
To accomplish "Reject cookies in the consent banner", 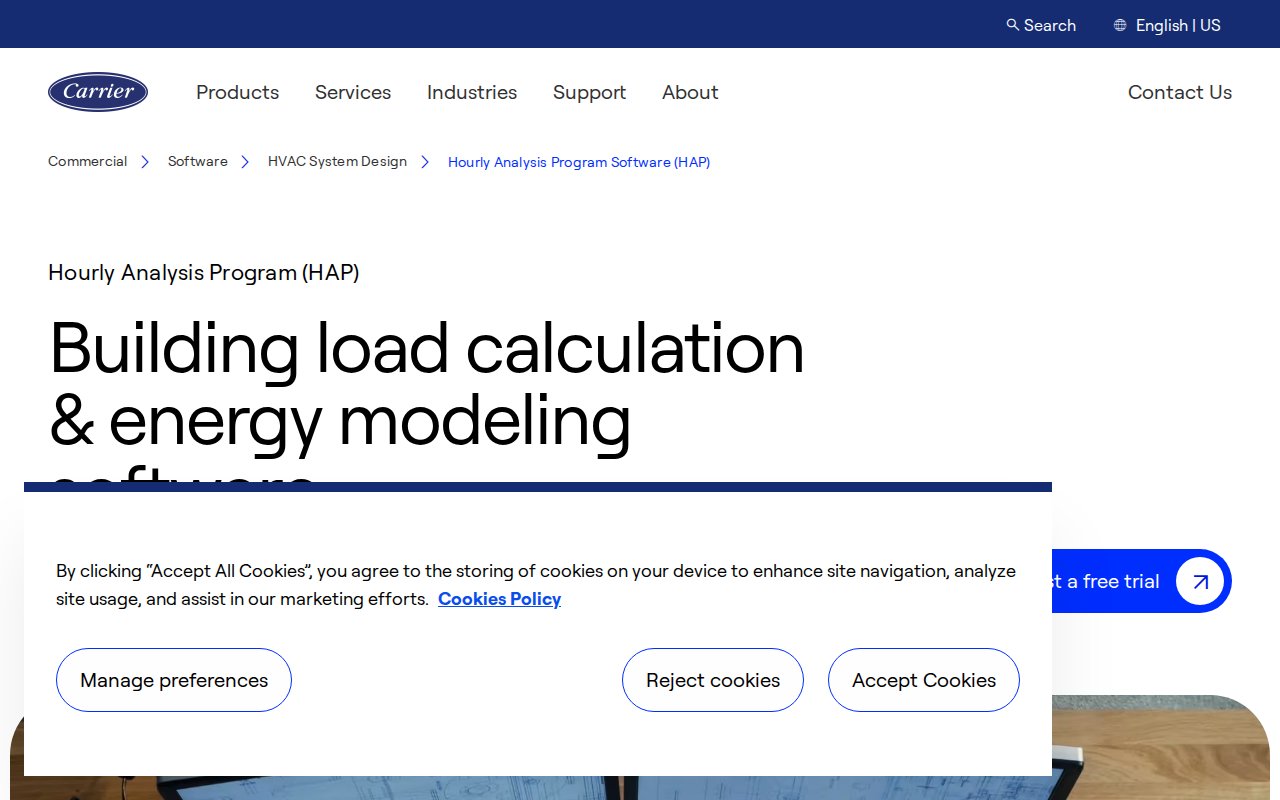I will point(713,680).
